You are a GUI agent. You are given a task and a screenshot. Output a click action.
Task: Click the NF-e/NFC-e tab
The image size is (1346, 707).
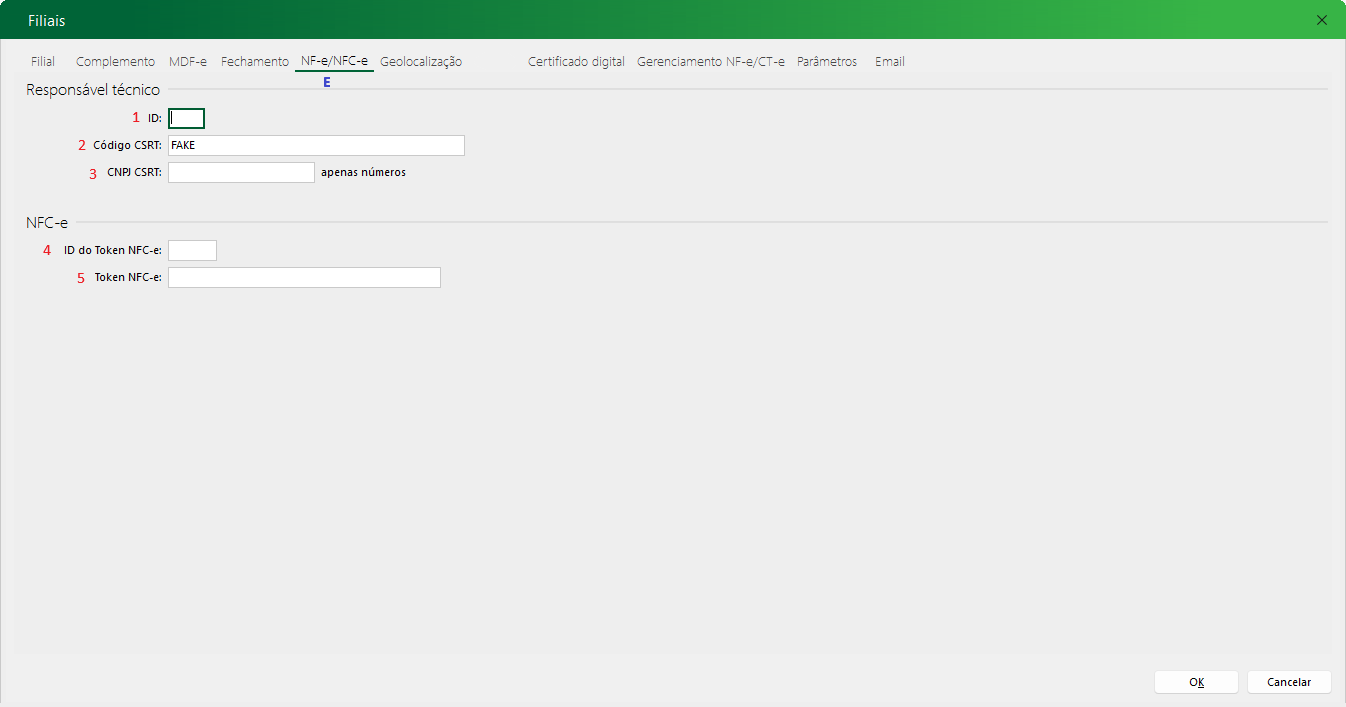334,62
